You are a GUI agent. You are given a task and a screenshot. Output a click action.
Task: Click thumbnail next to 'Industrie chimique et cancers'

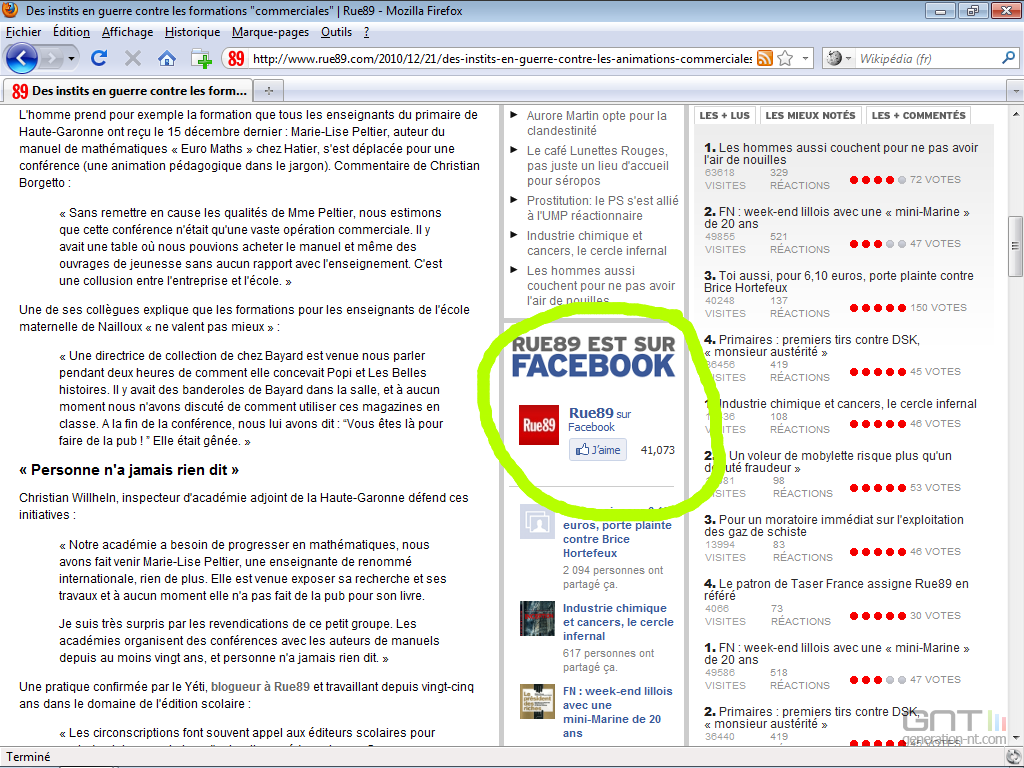(x=537, y=618)
